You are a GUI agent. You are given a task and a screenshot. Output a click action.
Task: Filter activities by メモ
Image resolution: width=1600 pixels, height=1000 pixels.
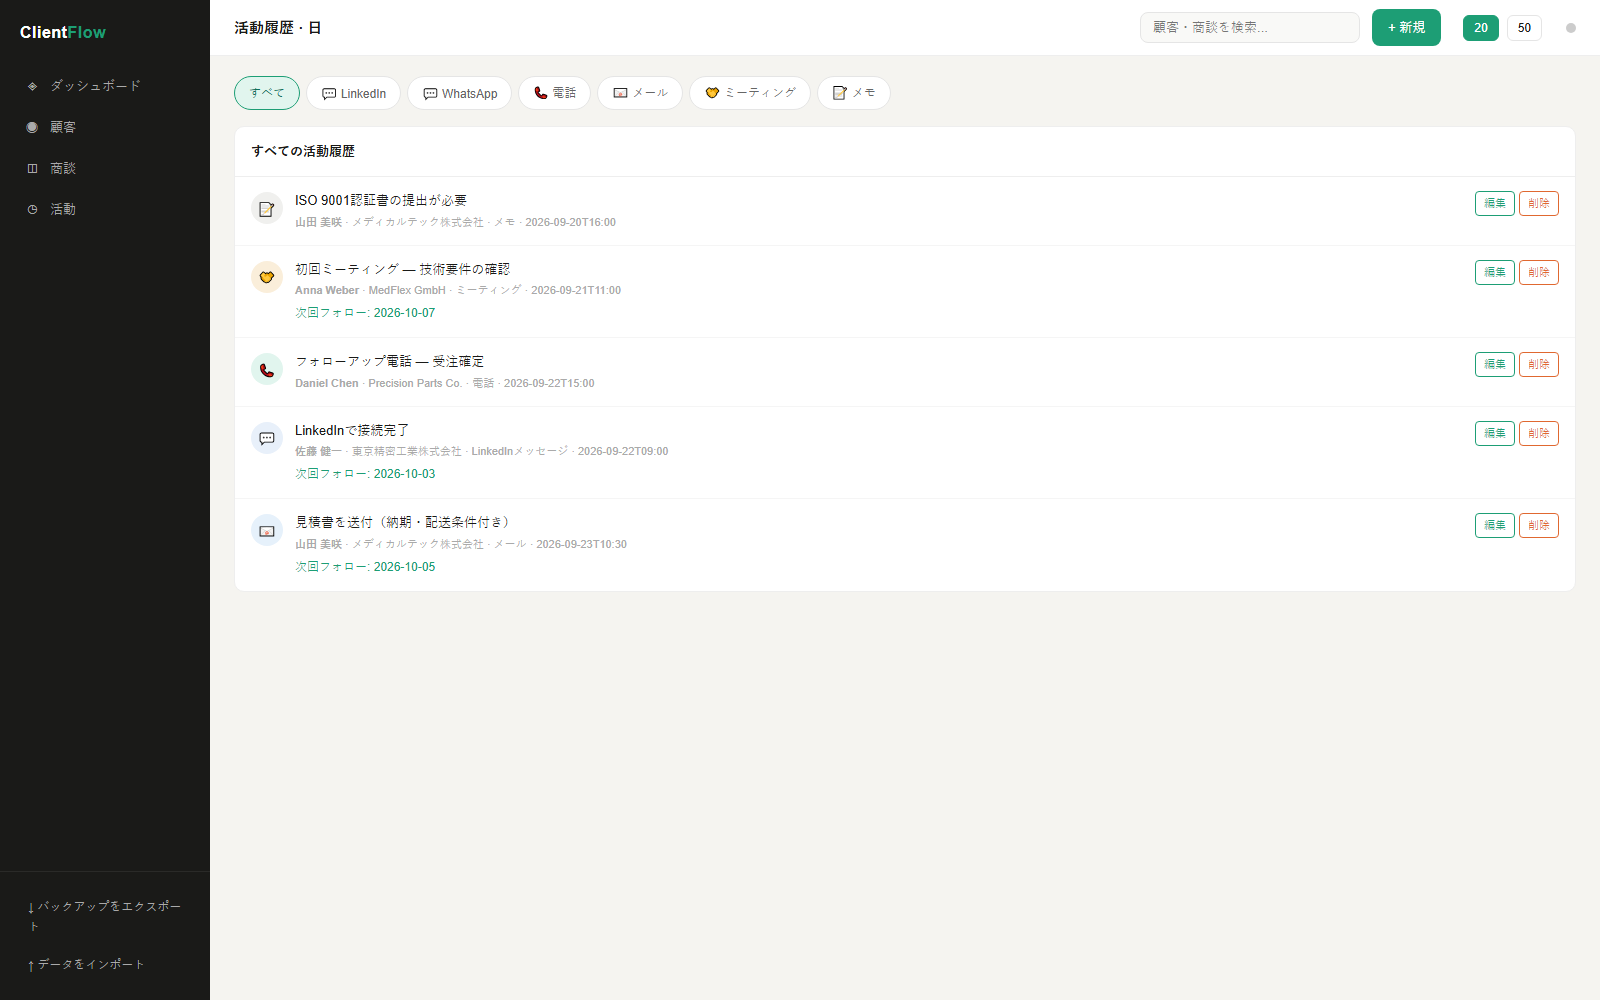tap(854, 93)
